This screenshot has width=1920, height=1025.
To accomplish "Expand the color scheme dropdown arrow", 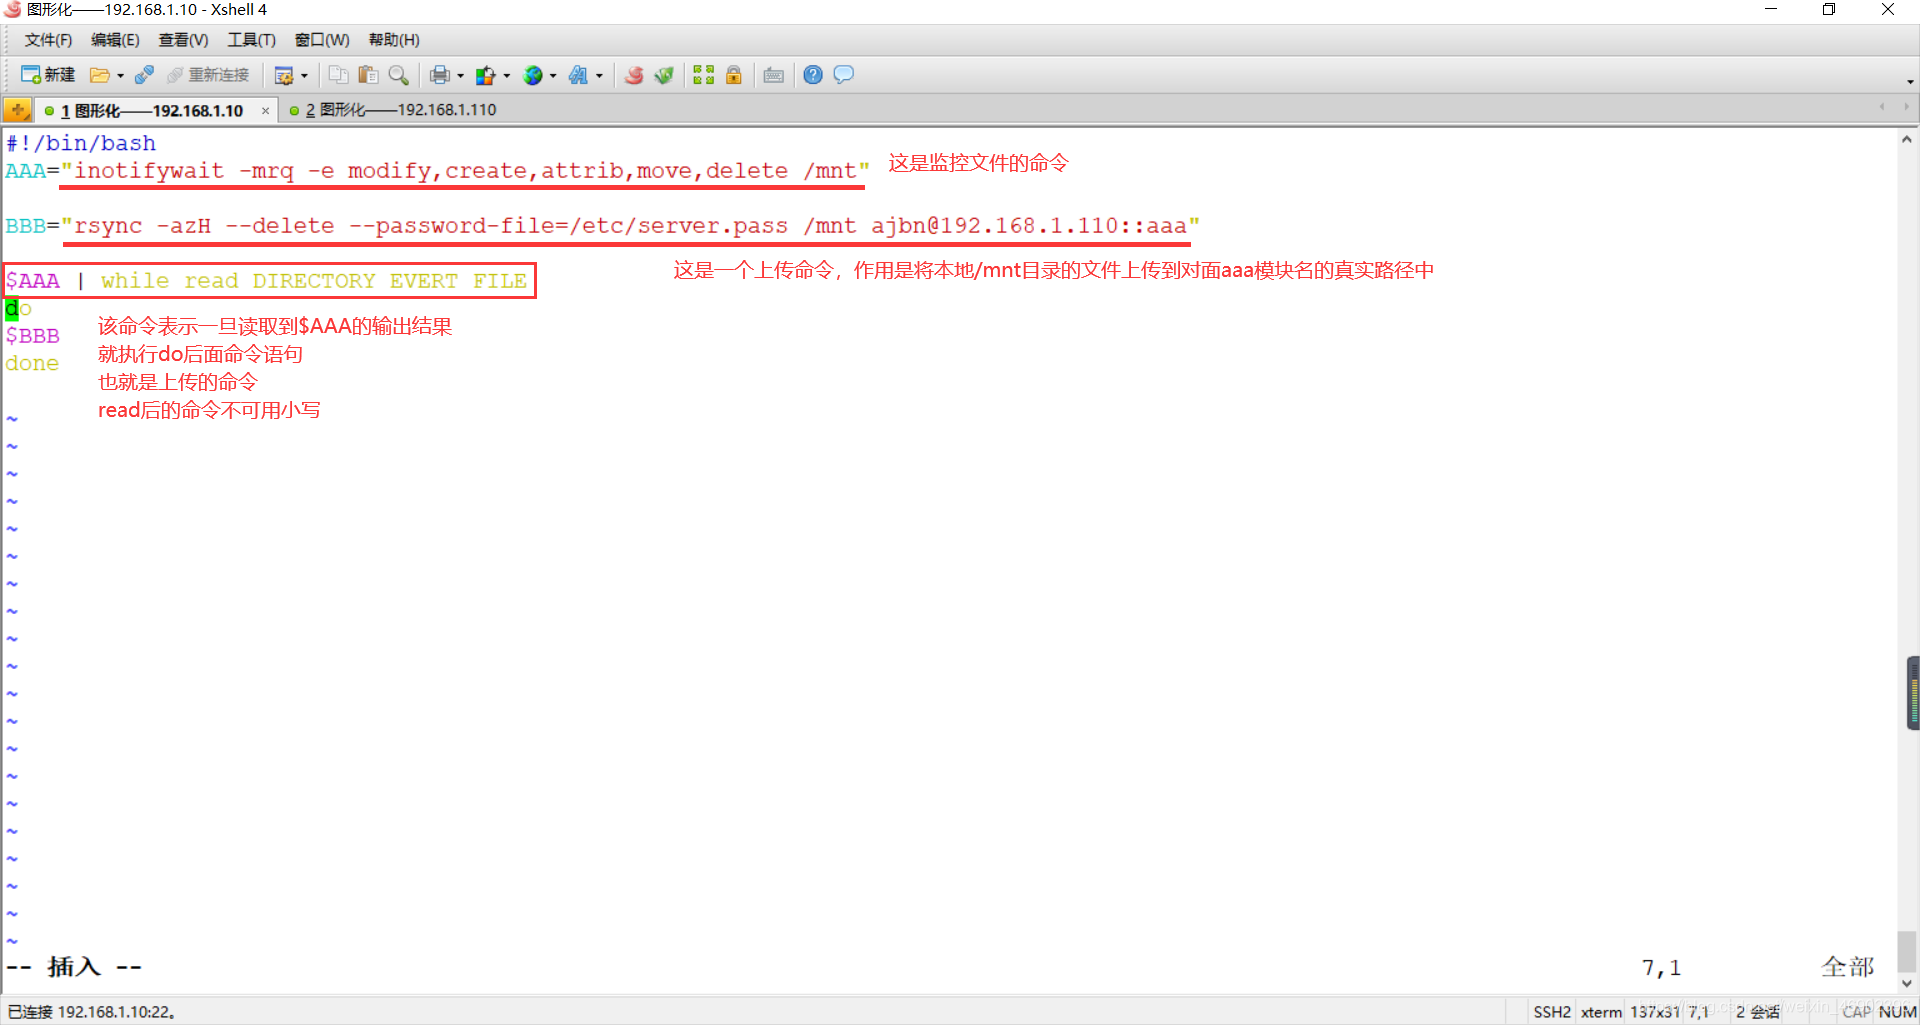I will pyautogui.click(x=507, y=76).
